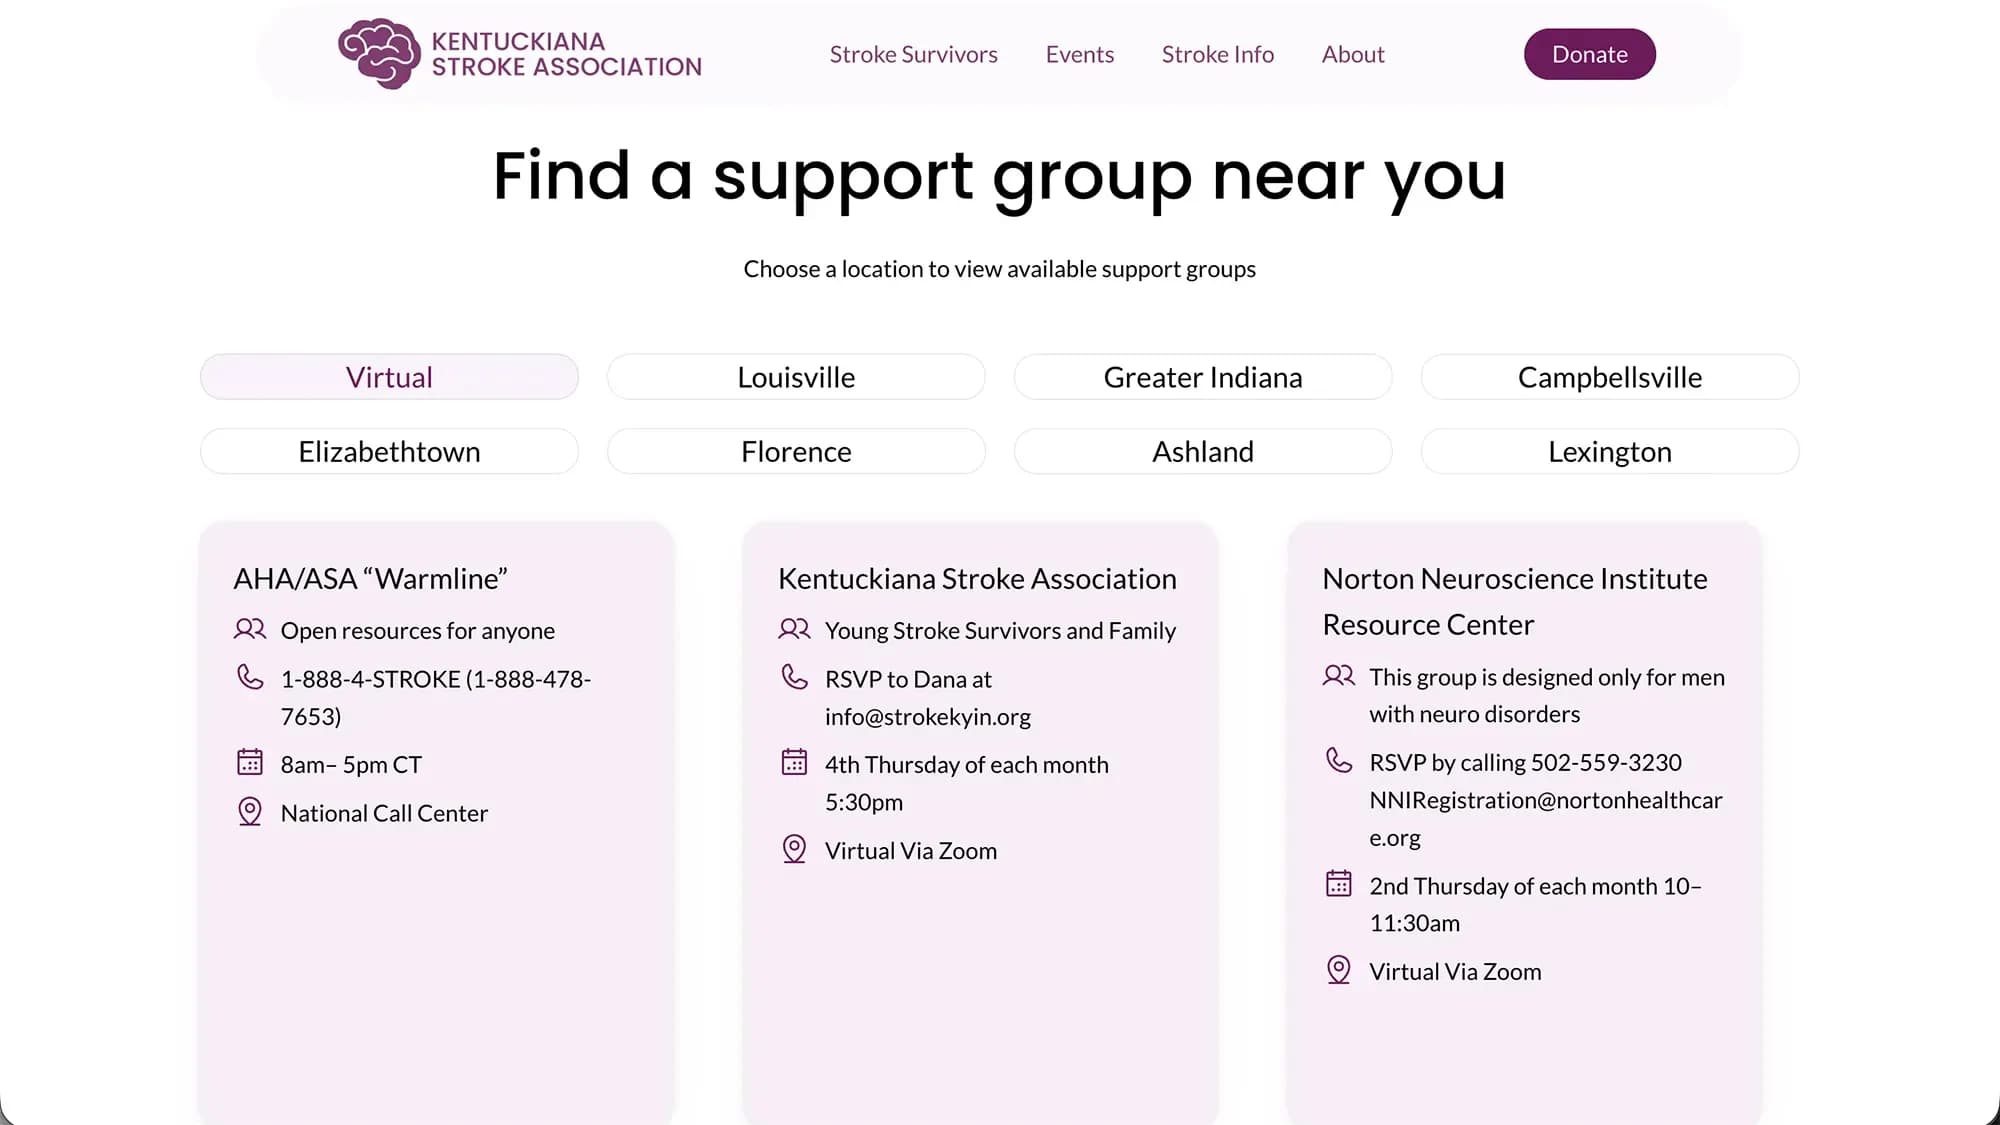Open the Stroke Info menu
The height and width of the screenshot is (1125, 2000).
pyautogui.click(x=1218, y=54)
